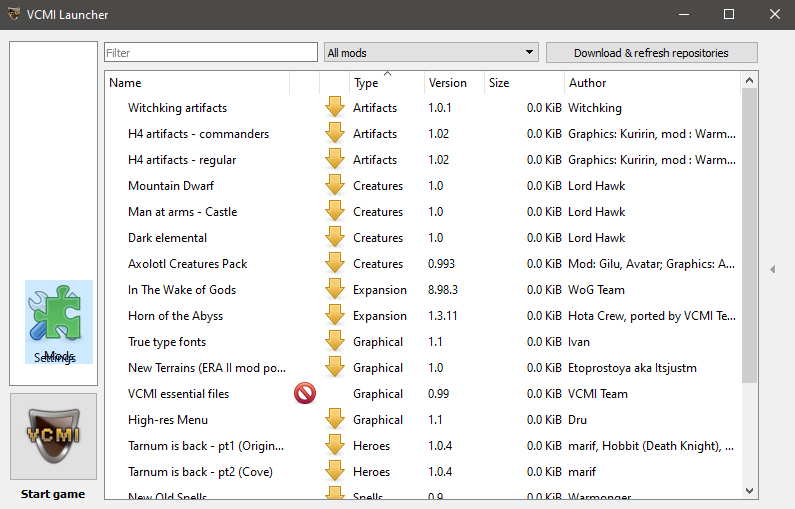Select the Dark elemental mod row
This screenshot has height=509, width=795.
(168, 238)
